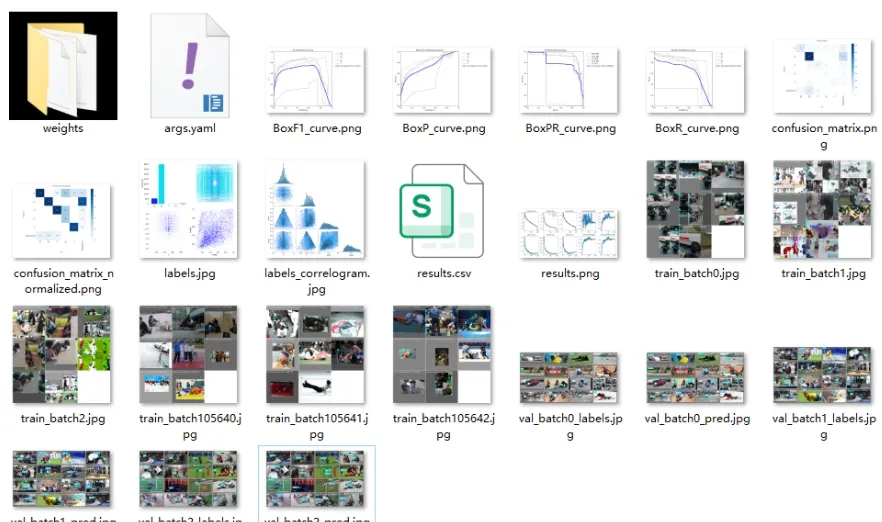This screenshot has width=882, height=522.
Task: Select the labels_correlogram.jpg thumbnail
Action: [x=316, y=209]
